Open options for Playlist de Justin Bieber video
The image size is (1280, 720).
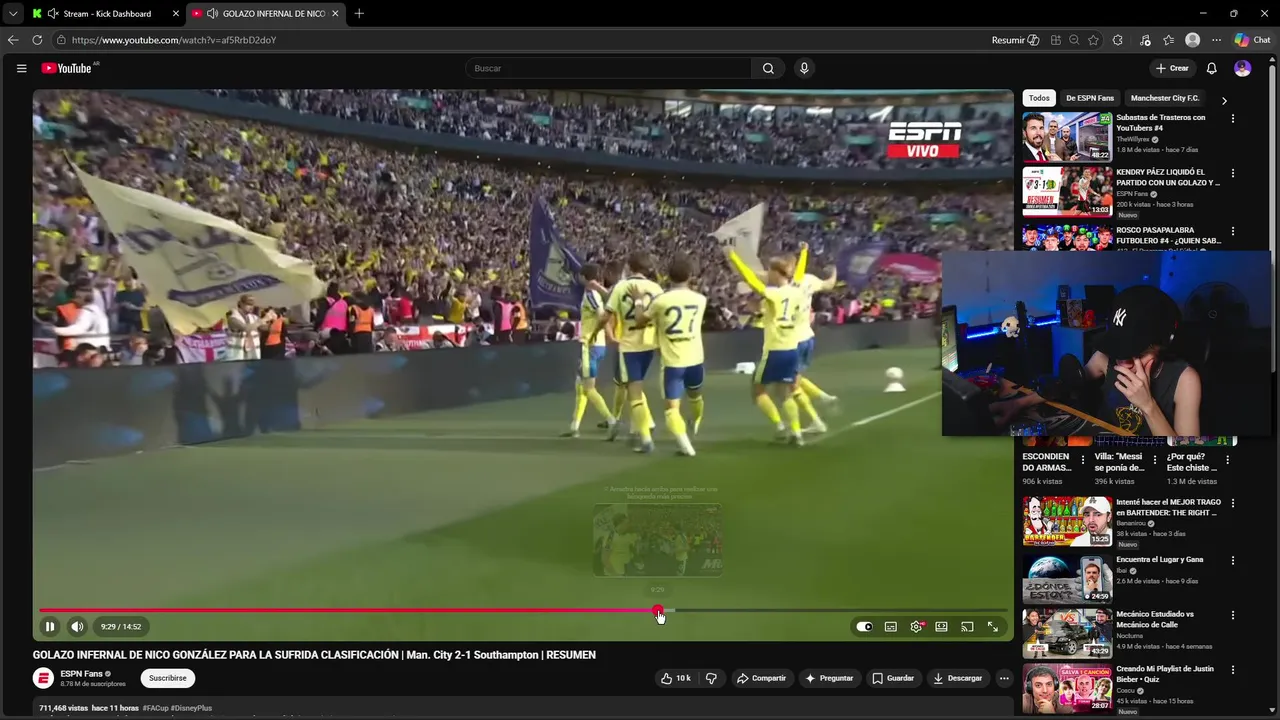pyautogui.click(x=1232, y=670)
